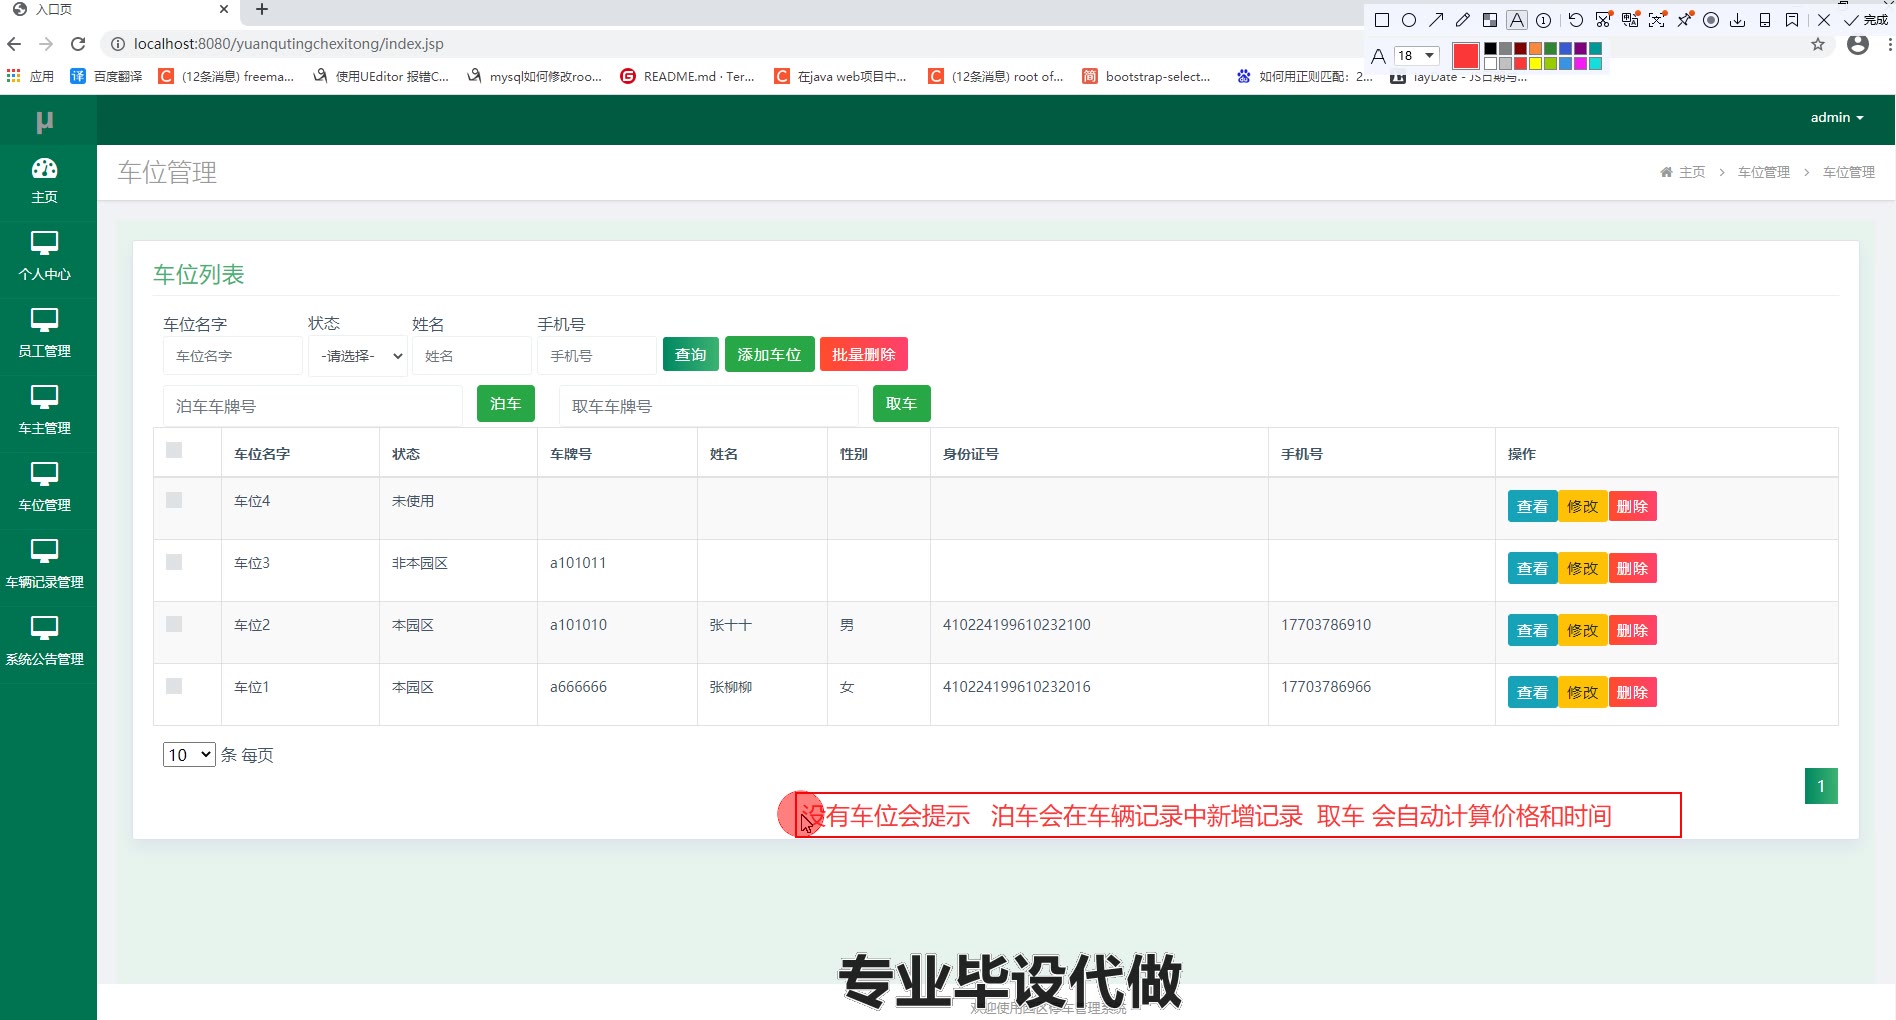Tick the checkbox for 车位4 row
Viewport: 1896px width, 1020px height.
tap(174, 500)
